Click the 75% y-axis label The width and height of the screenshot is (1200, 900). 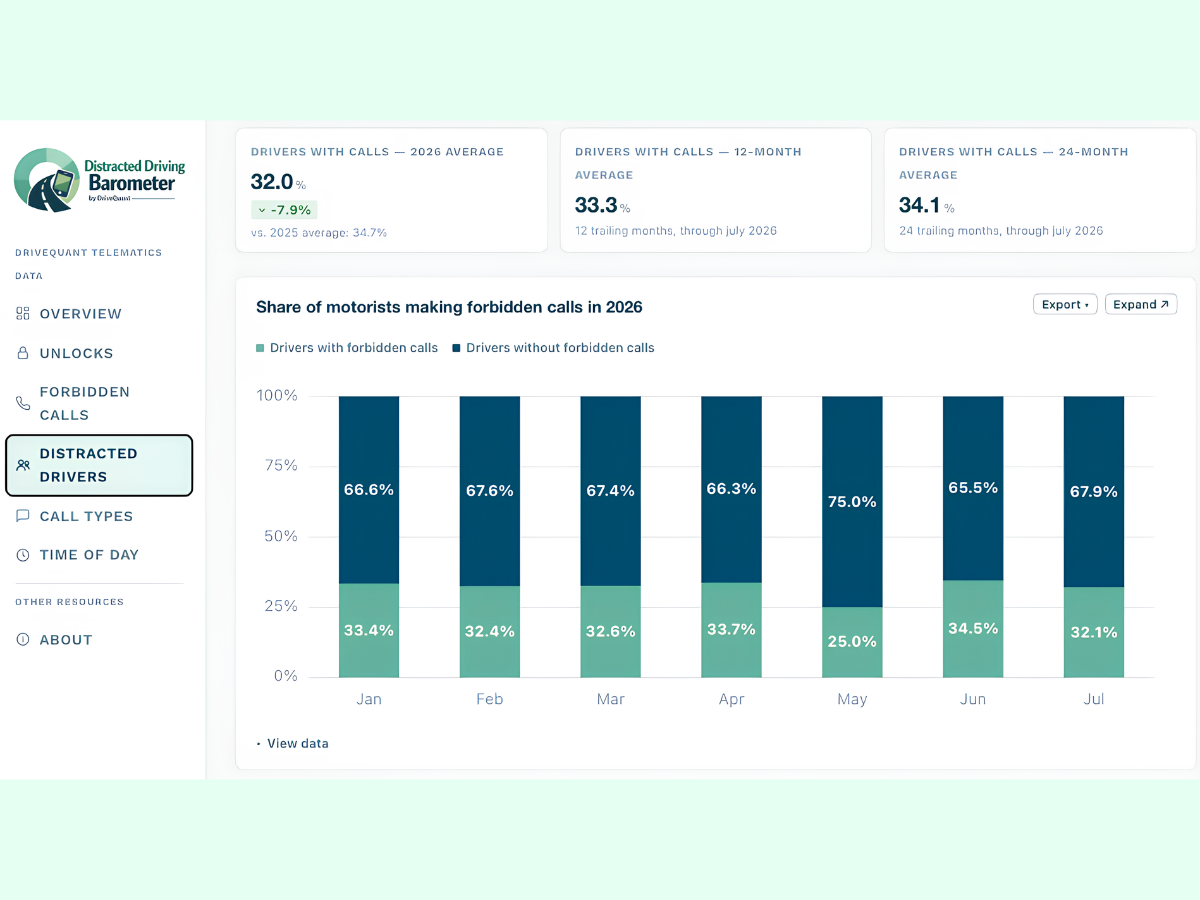[x=281, y=466]
